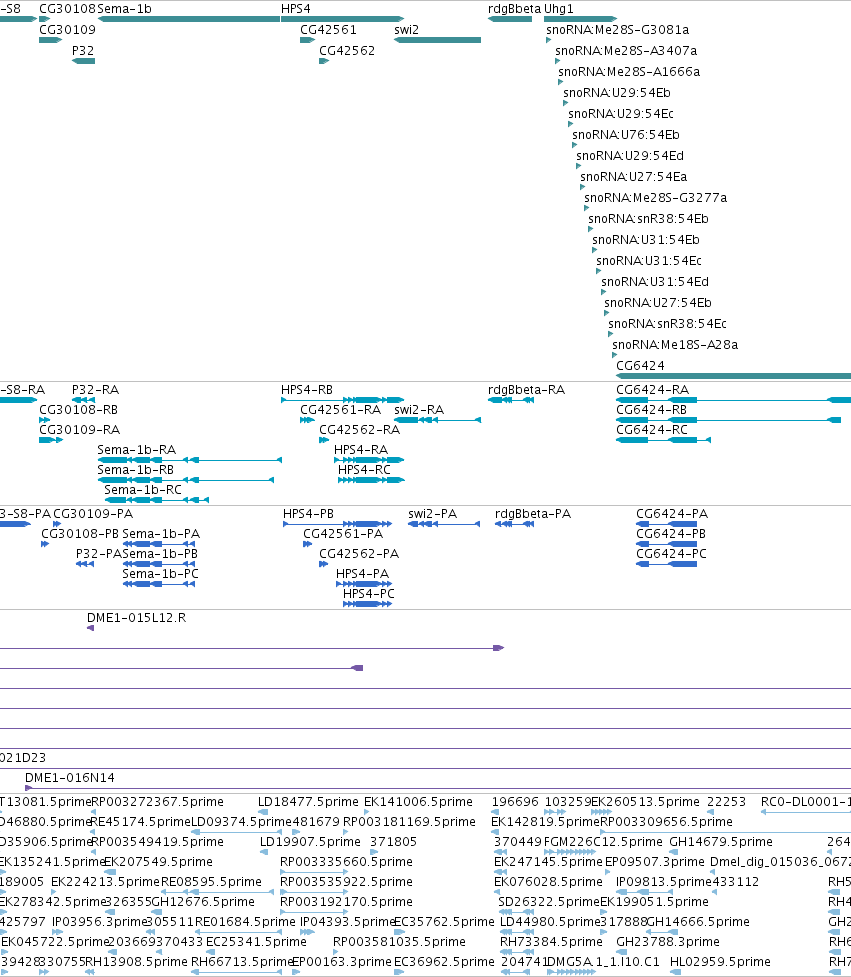Click the CG30108-PB protein label
The width and height of the screenshot is (851, 977).
pyautogui.click(x=80, y=533)
